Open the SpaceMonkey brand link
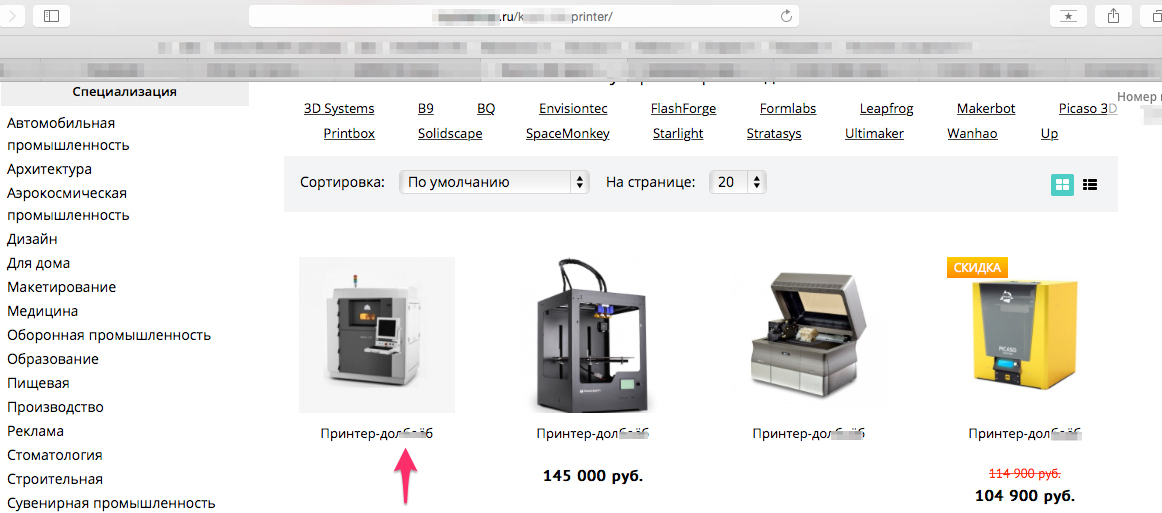The height and width of the screenshot is (513, 1162). (x=568, y=134)
